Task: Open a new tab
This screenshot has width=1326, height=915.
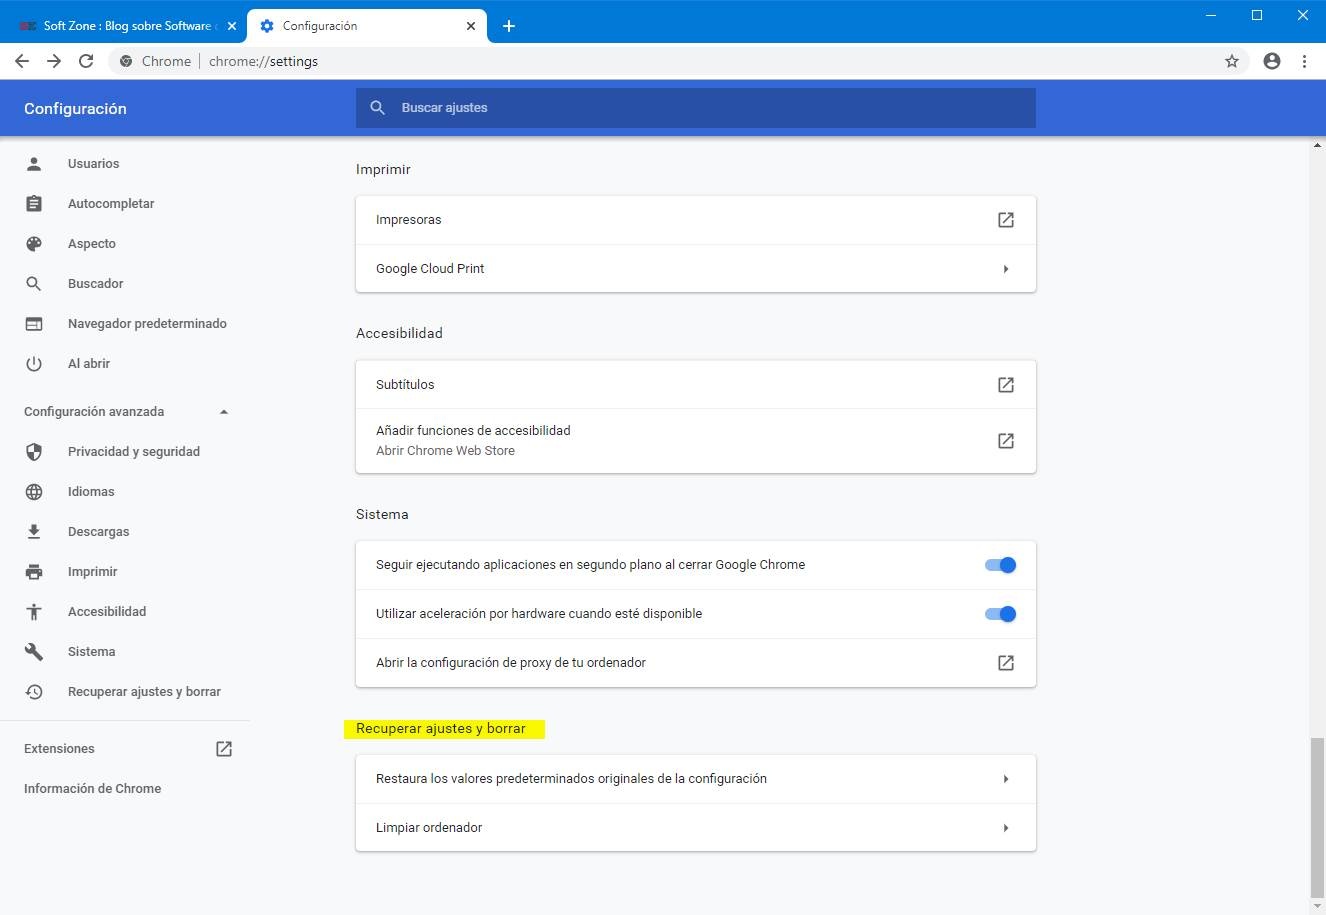Action: click(x=509, y=26)
